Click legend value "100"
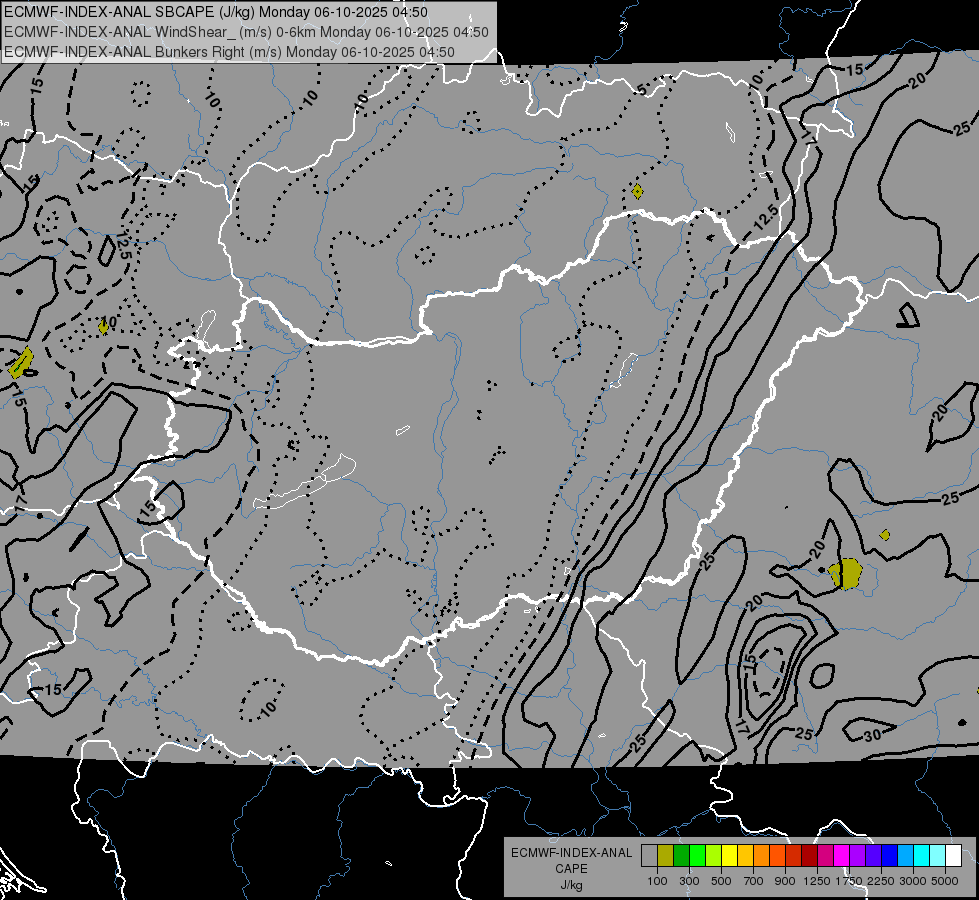The height and width of the screenshot is (900, 979). pyautogui.click(x=657, y=881)
